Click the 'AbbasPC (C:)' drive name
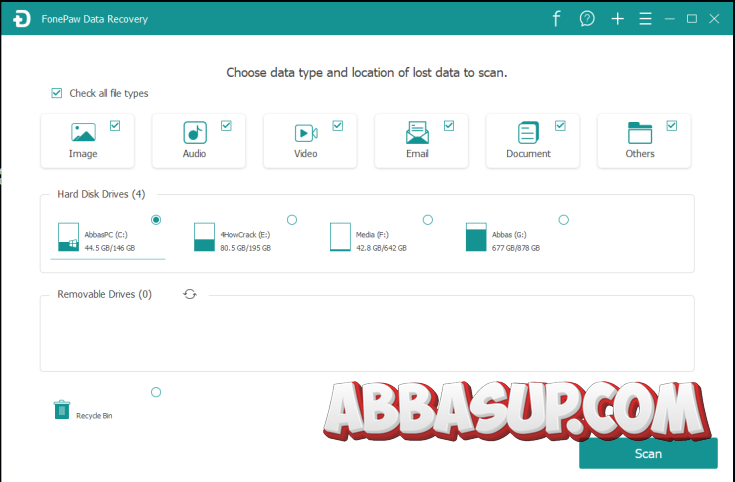Viewport: 735px width, 482px height. [x=106, y=234]
